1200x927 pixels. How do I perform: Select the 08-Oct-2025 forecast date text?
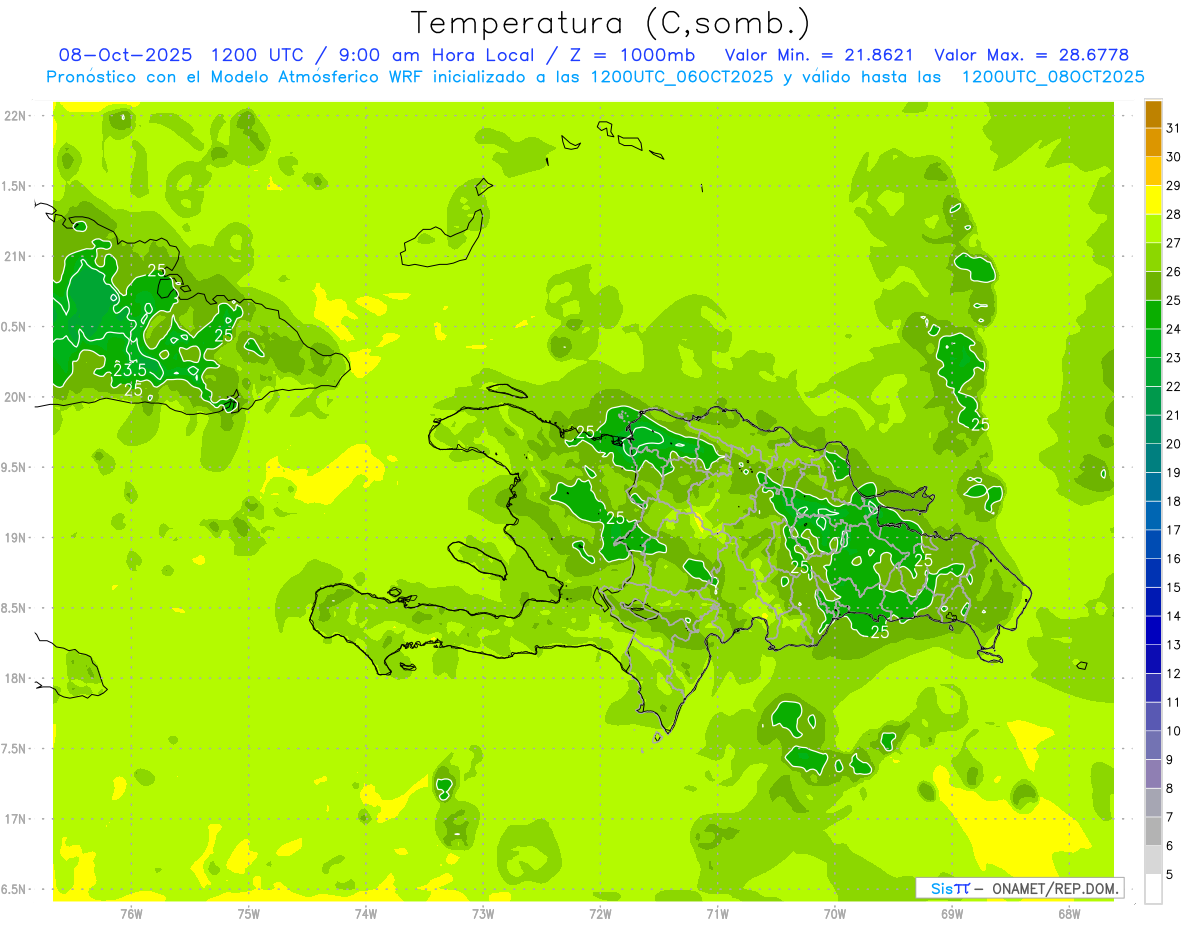click(124, 56)
